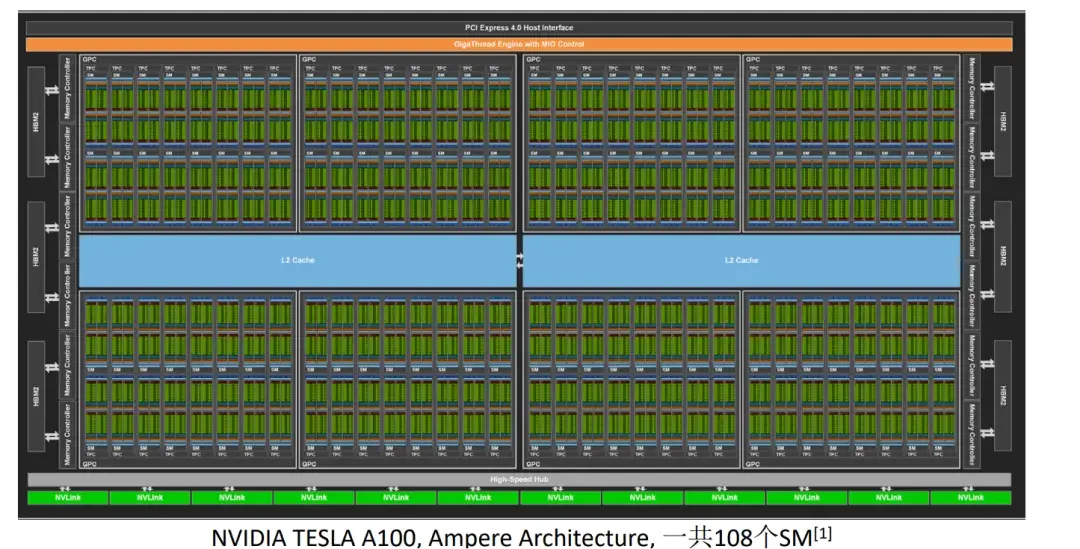Click the top-left HBM2 memory block
1080x549 pixels.
(x=37, y=122)
